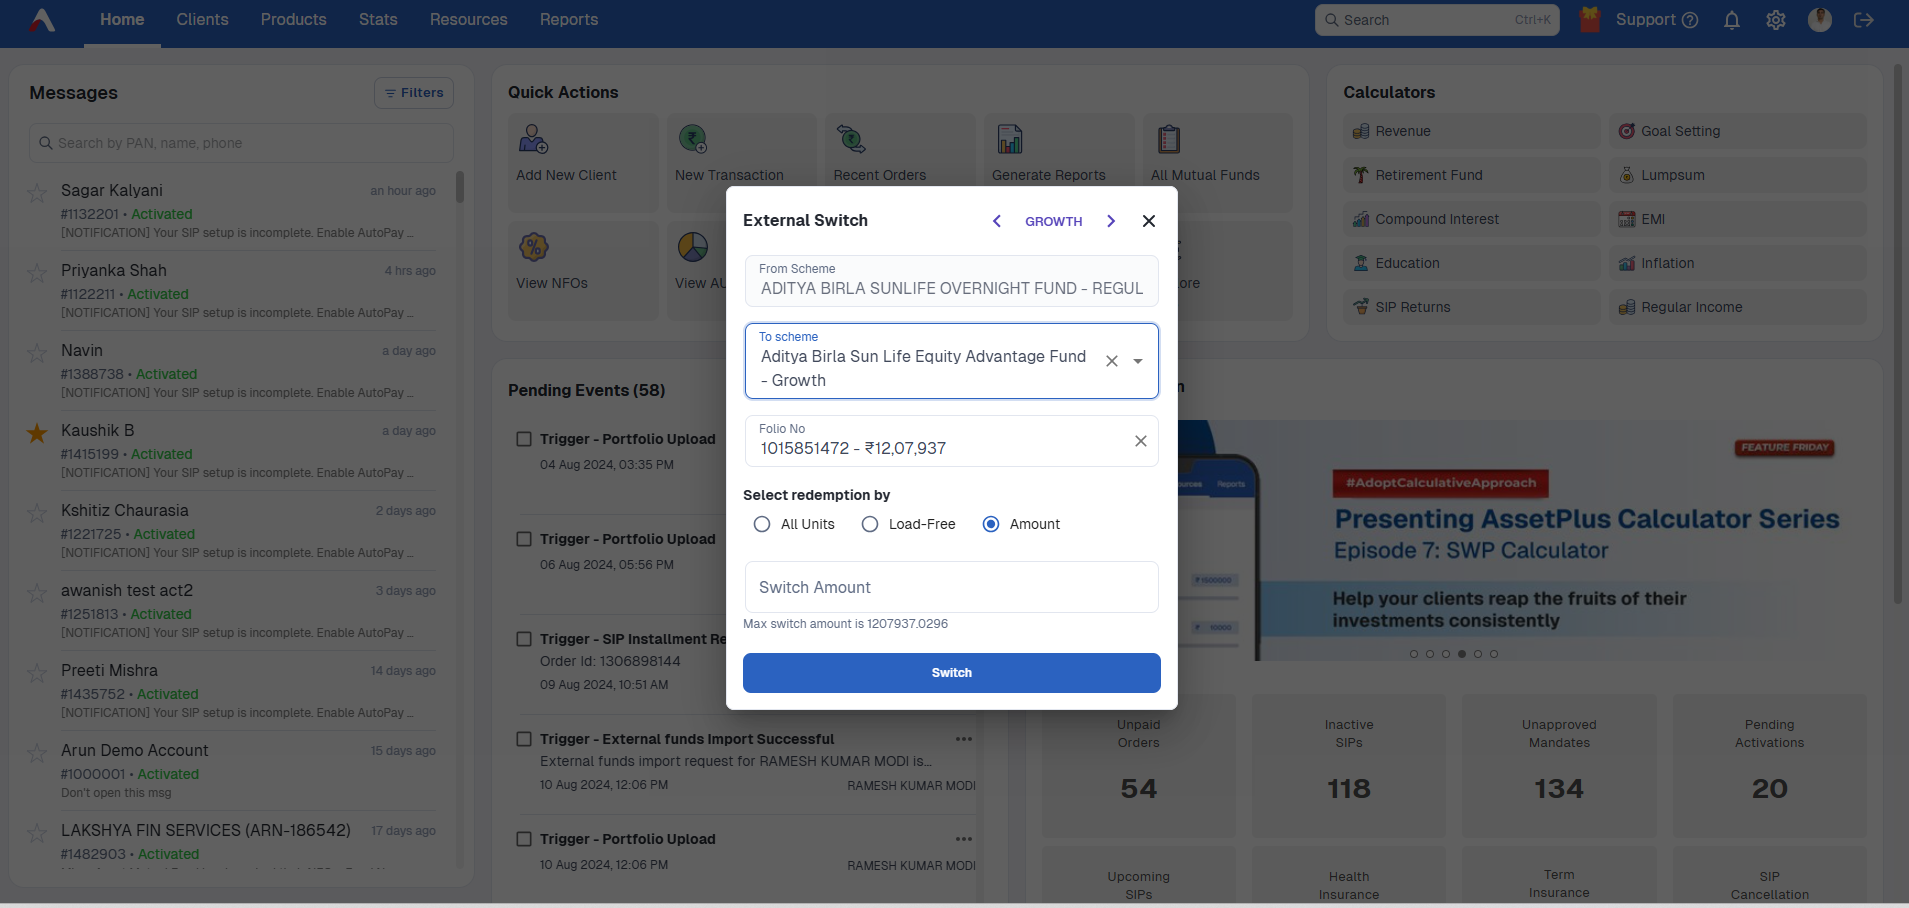
Task: Open EMI calculator
Action: coord(1737,219)
